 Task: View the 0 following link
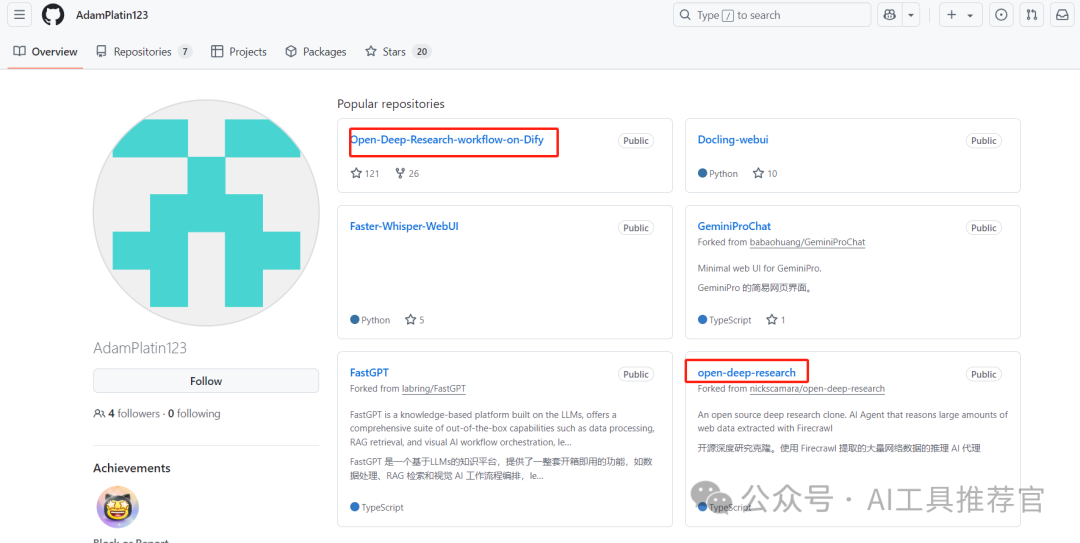(x=194, y=413)
